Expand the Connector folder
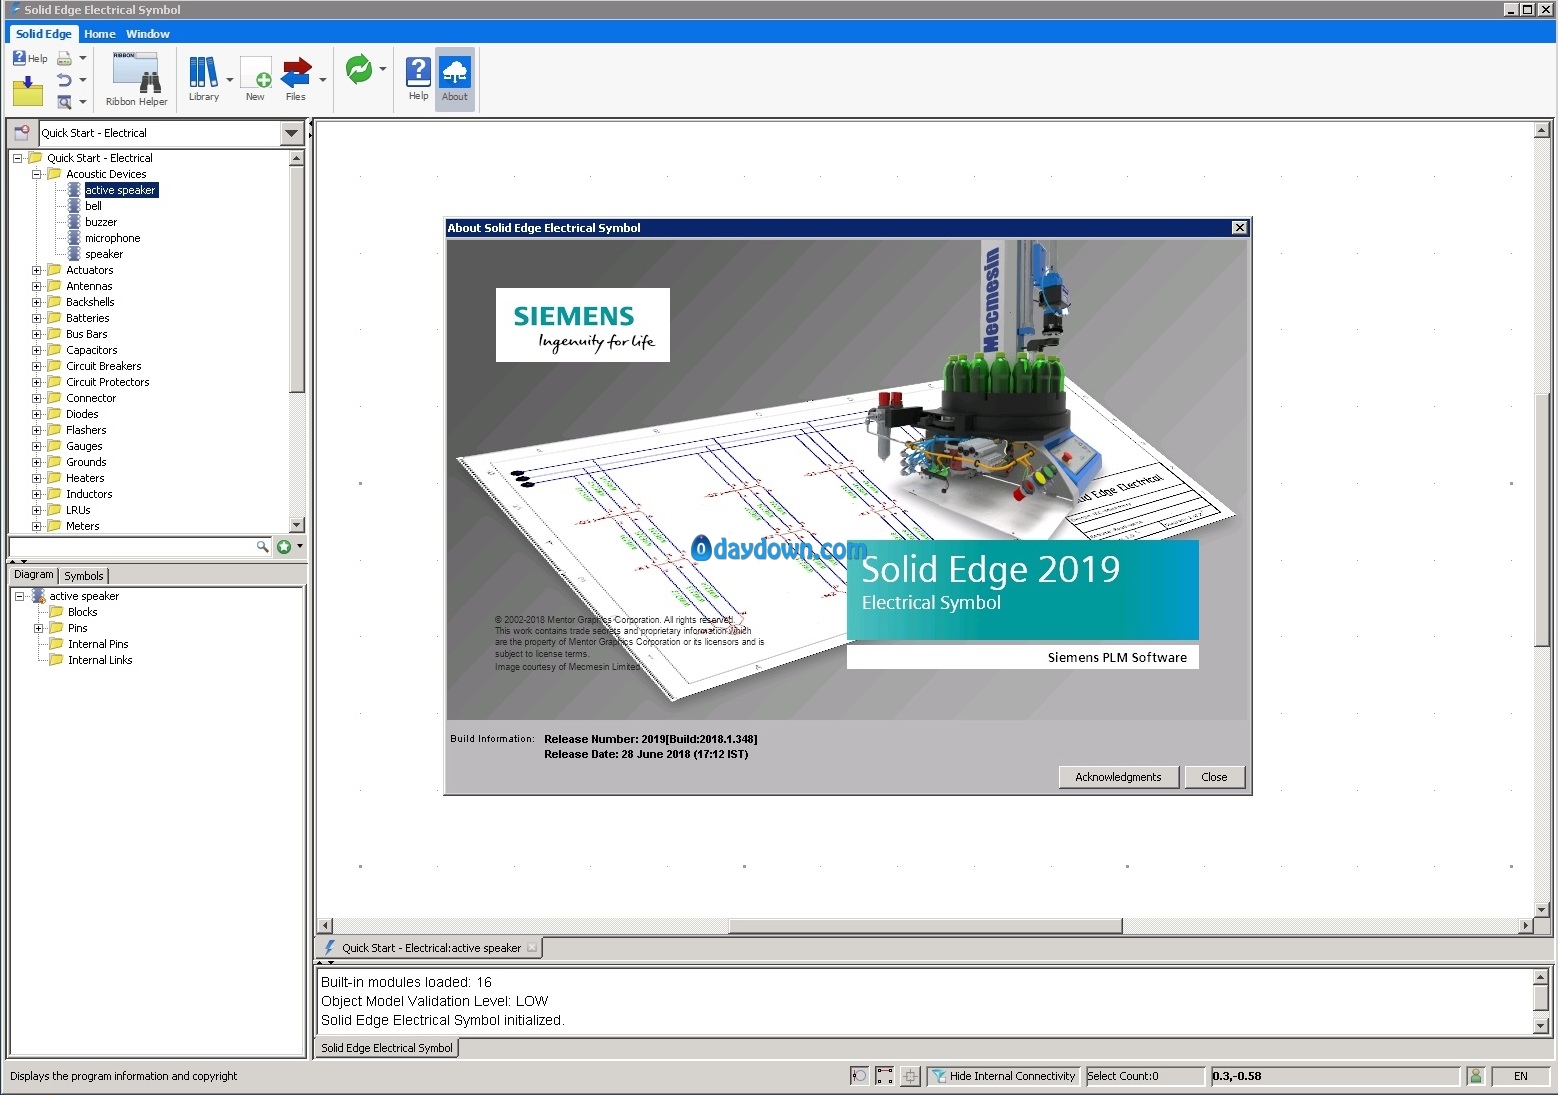The width and height of the screenshot is (1558, 1095). point(37,398)
